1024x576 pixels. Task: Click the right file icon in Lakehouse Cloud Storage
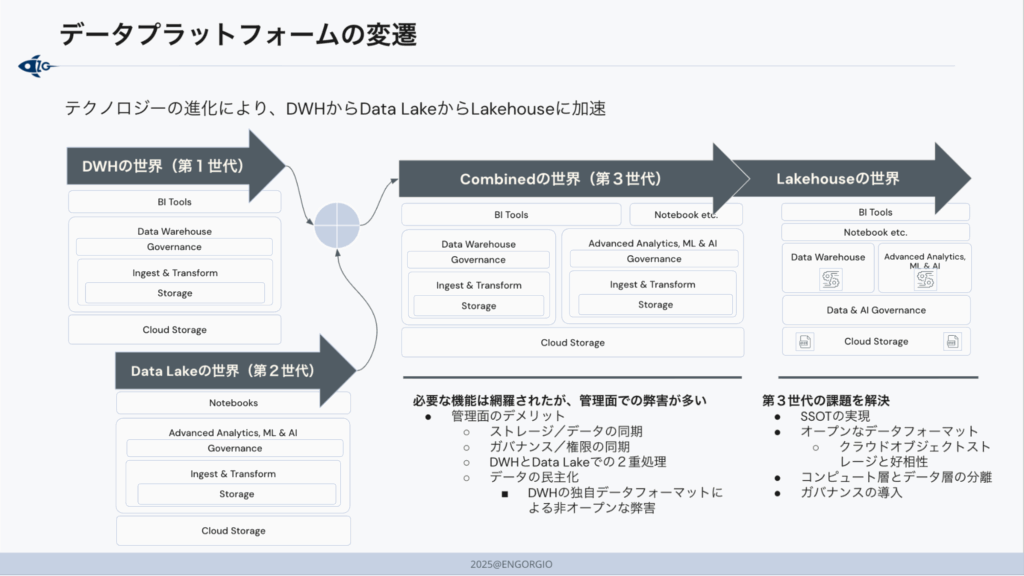click(951, 342)
